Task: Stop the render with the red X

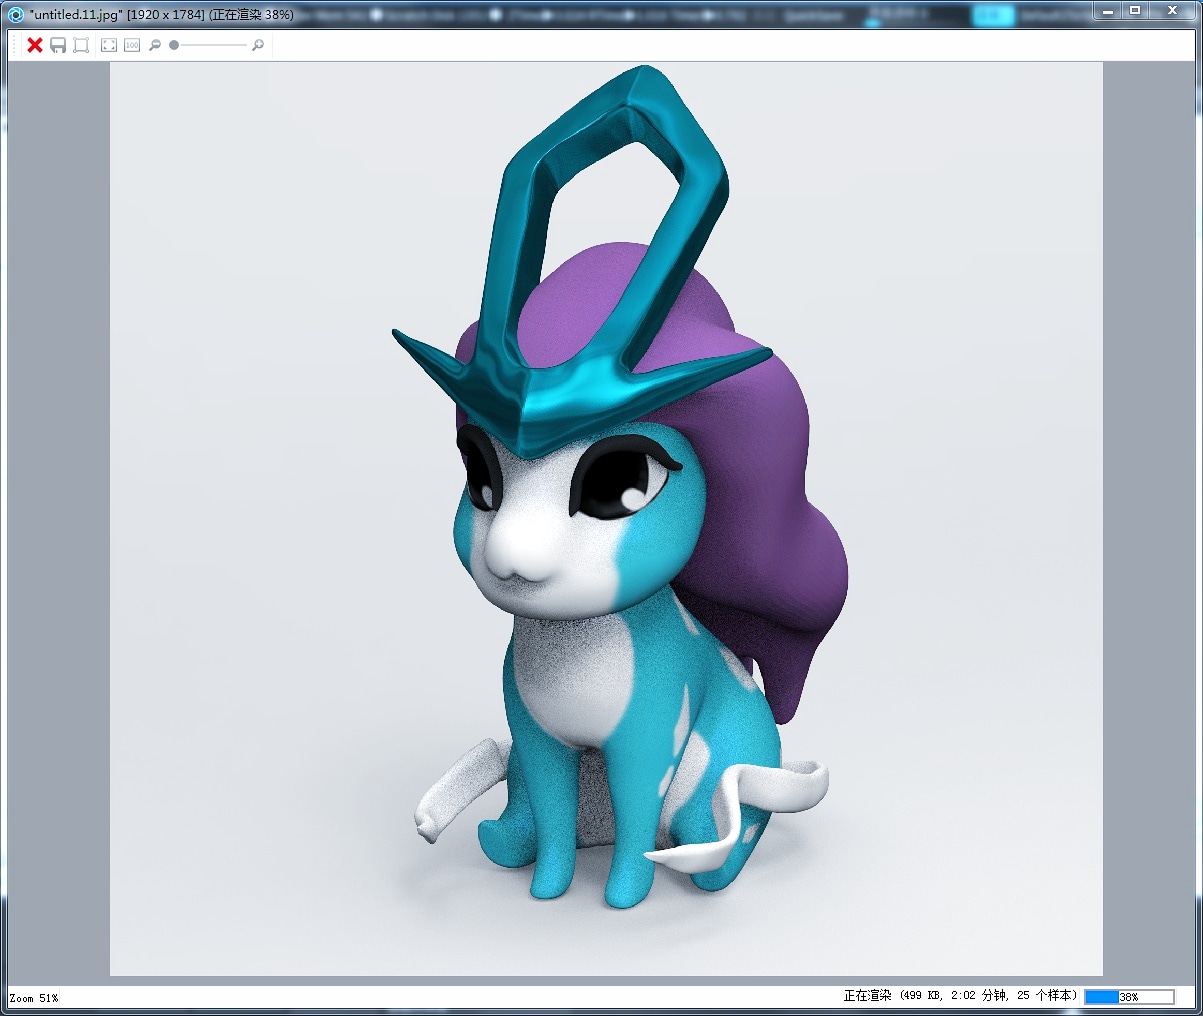Action: (35, 45)
